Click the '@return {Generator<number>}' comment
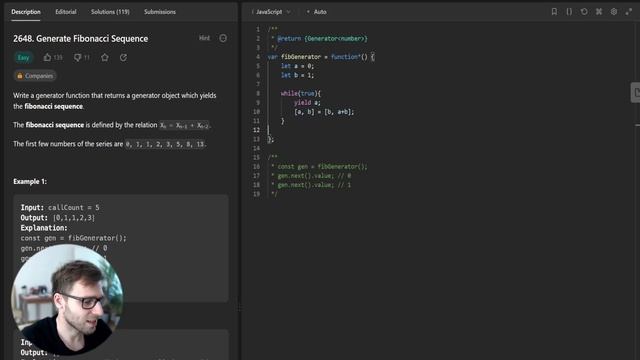 (x=322, y=38)
